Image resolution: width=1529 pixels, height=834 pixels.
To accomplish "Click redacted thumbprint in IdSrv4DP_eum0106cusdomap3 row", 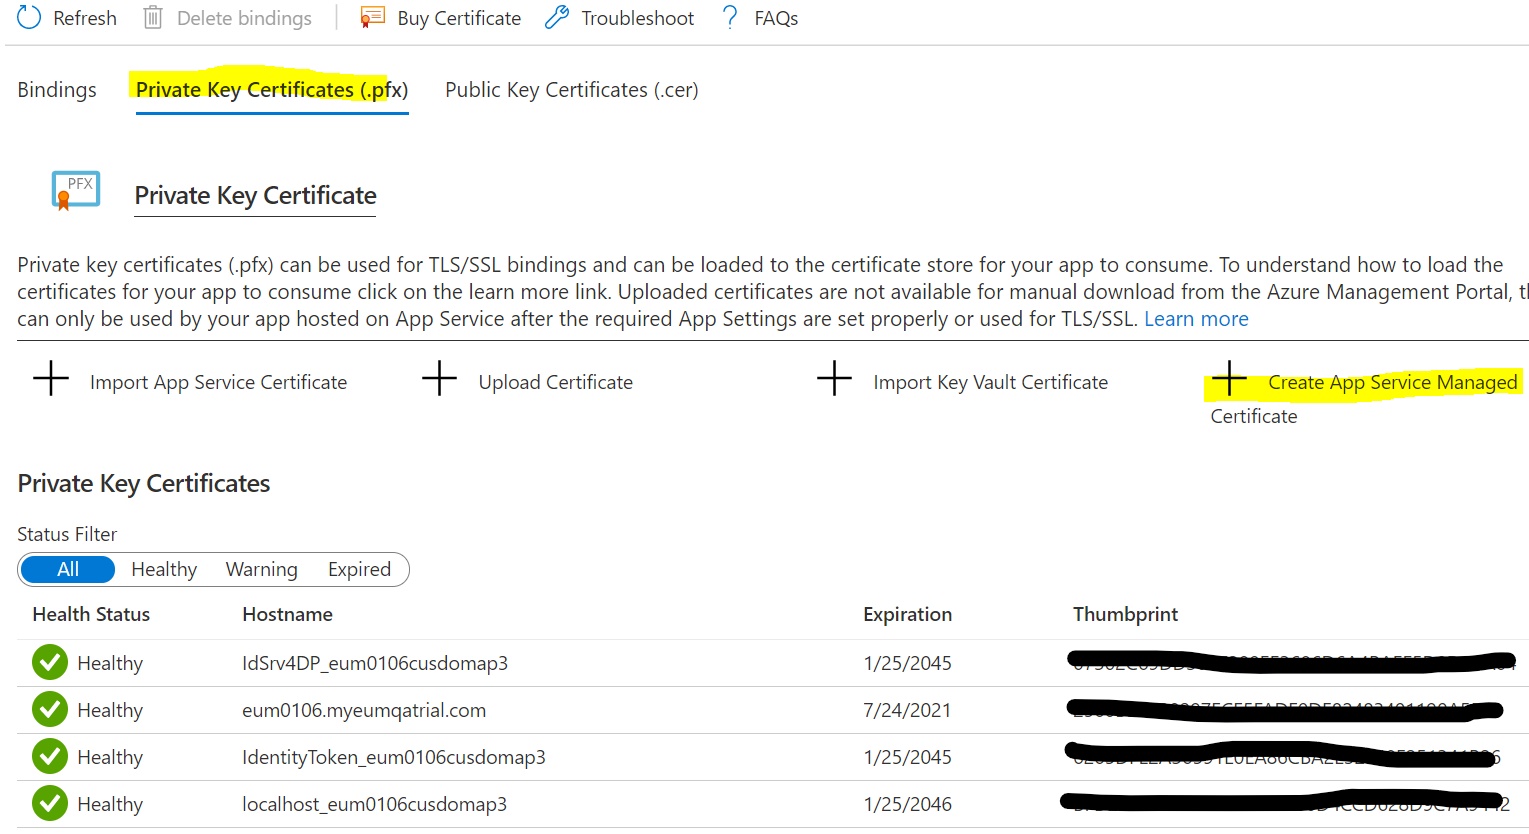I will 1292,661.
